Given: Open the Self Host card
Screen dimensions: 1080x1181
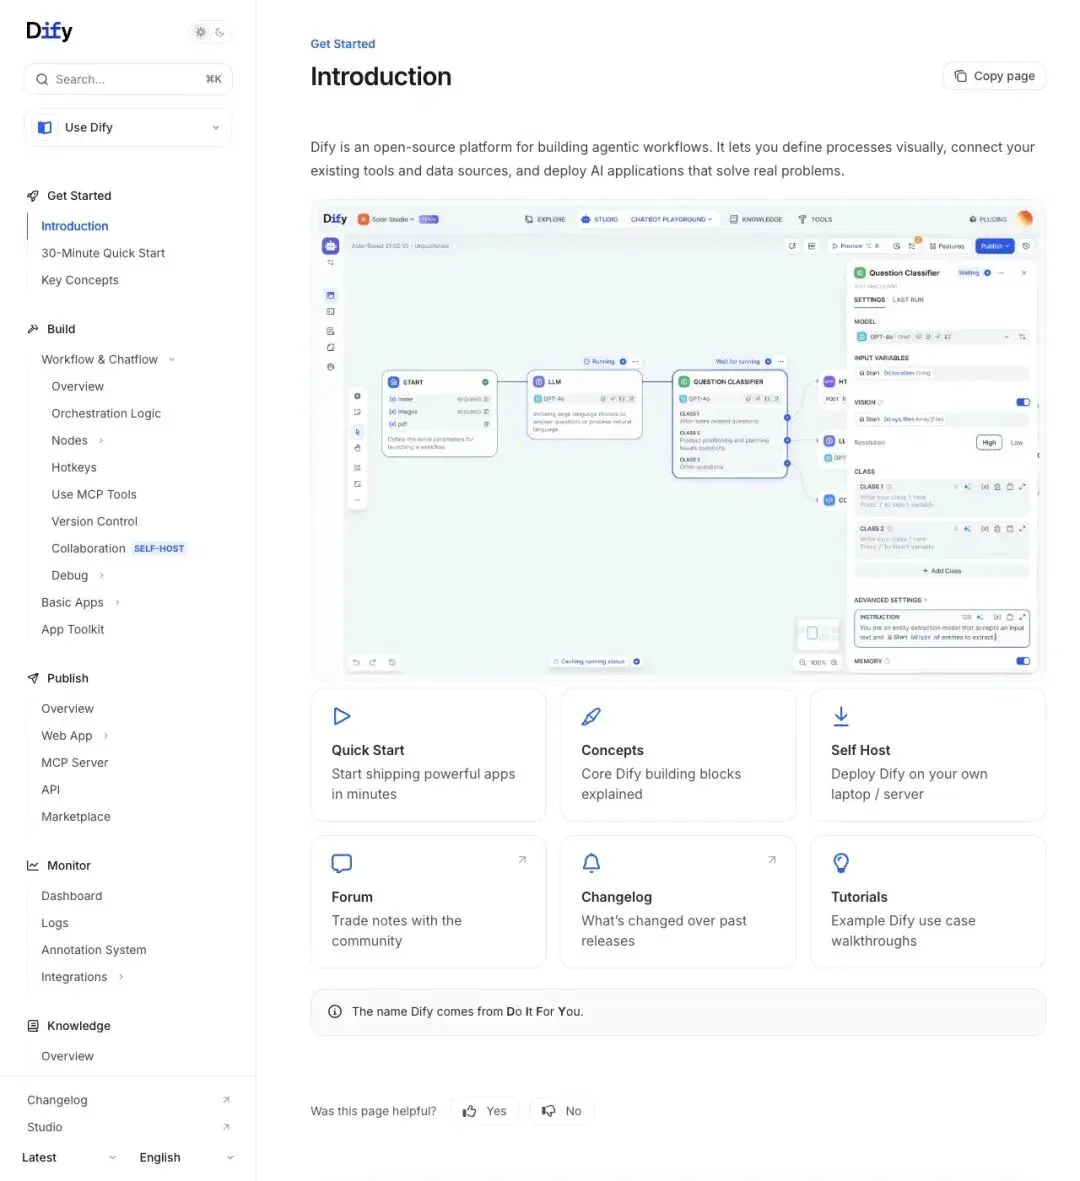Looking at the screenshot, I should coord(928,755).
